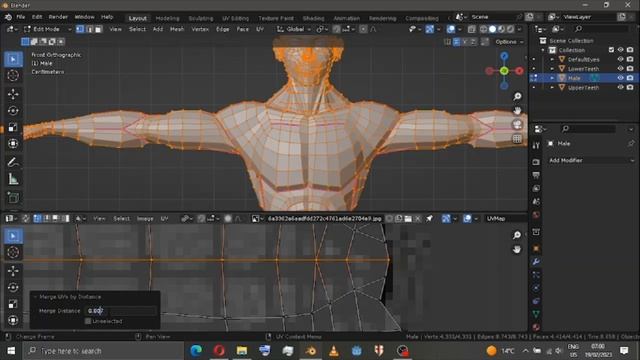Select the UV editor Scale tool
Viewport: 640px width, 360px height.
click(13, 304)
